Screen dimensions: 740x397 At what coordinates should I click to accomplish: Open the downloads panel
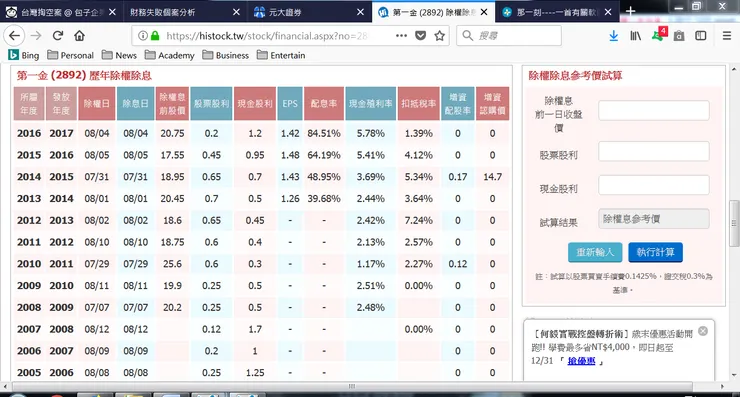[614, 35]
